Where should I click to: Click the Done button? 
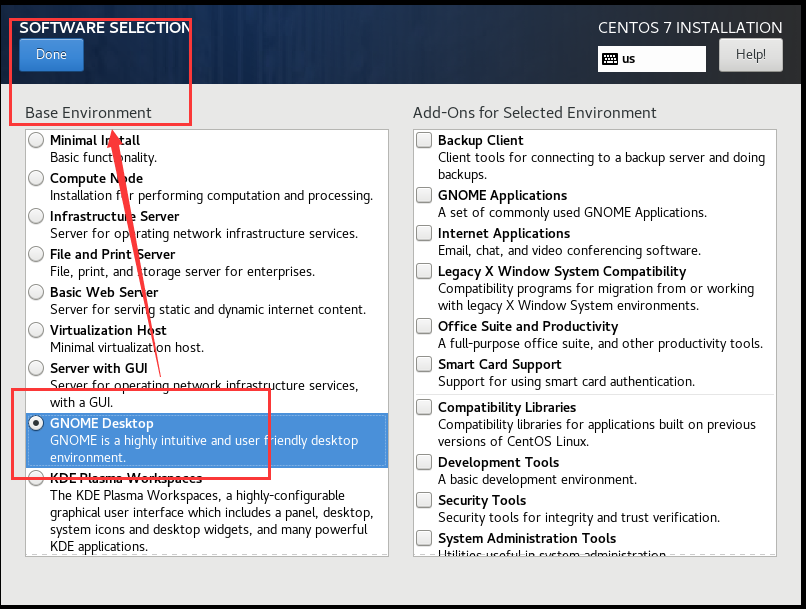tap(51, 55)
